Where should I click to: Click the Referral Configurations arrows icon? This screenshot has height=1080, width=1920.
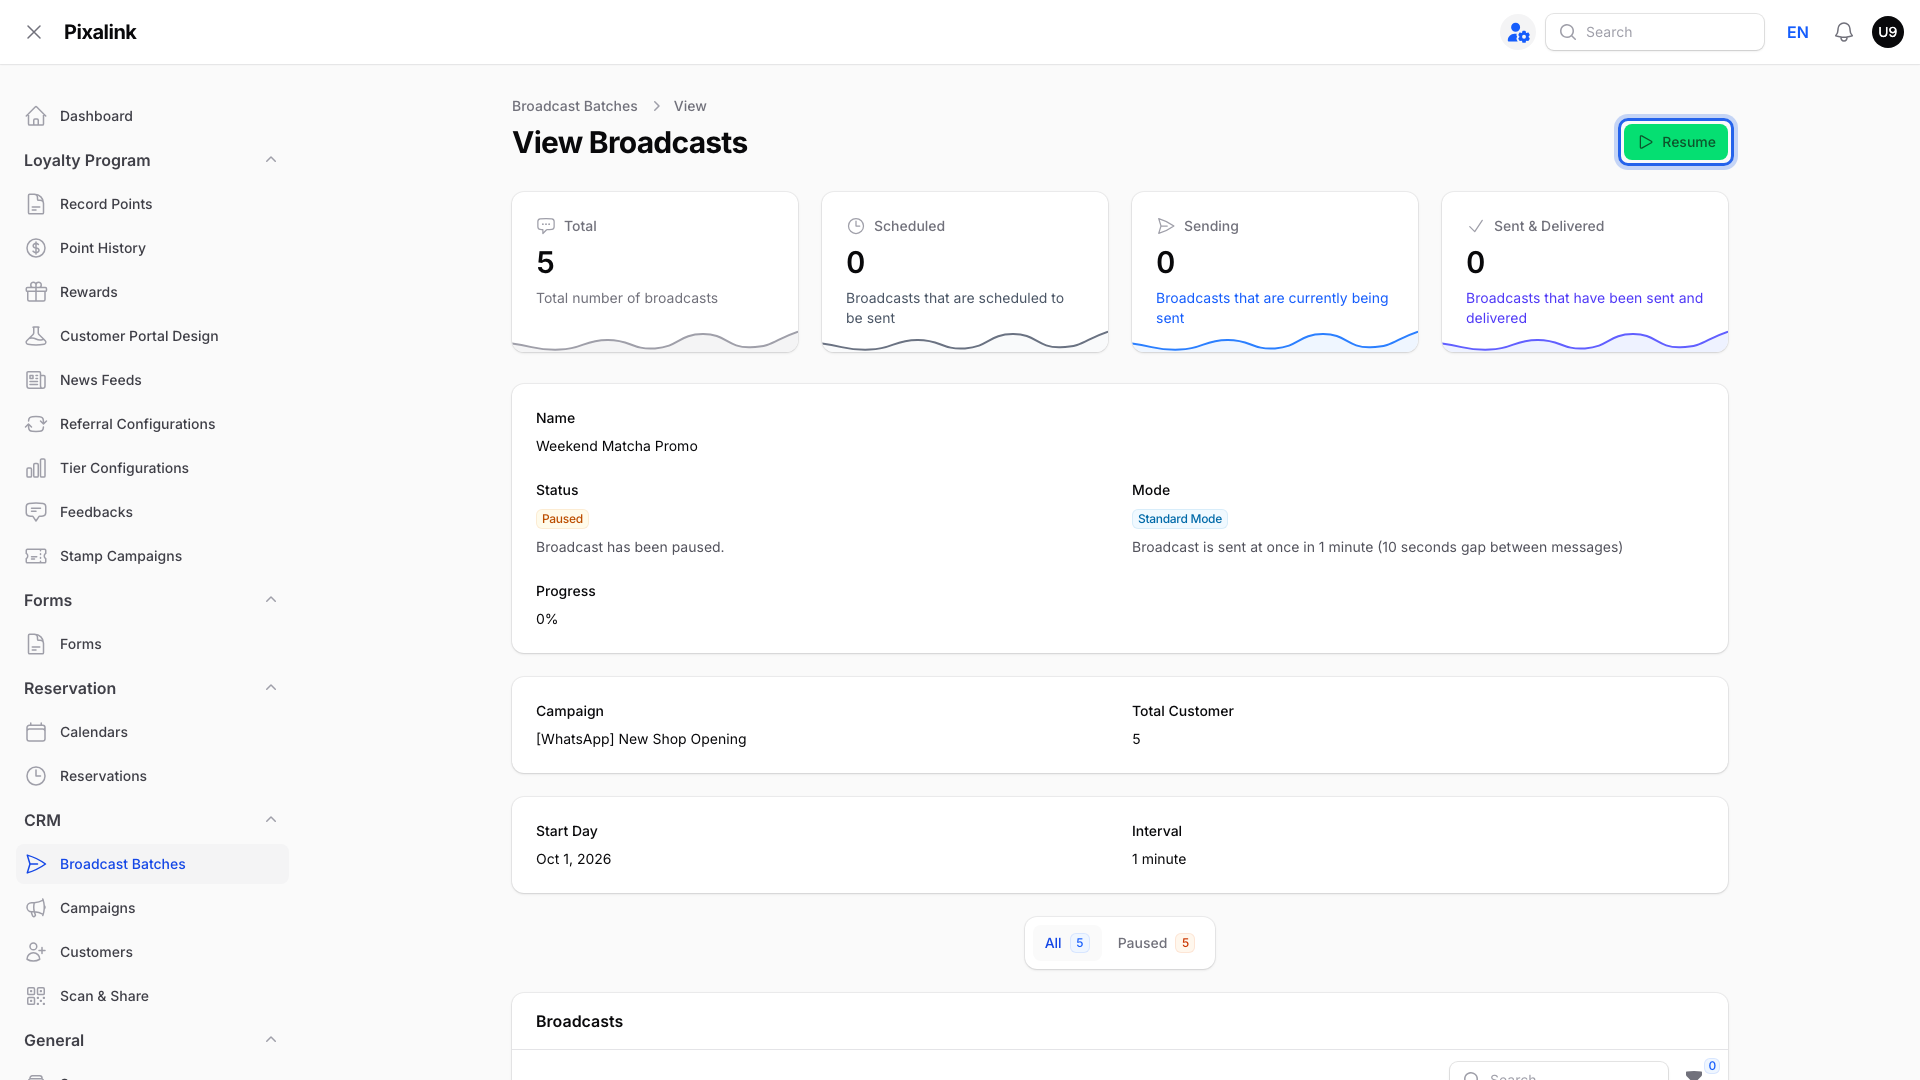point(36,424)
